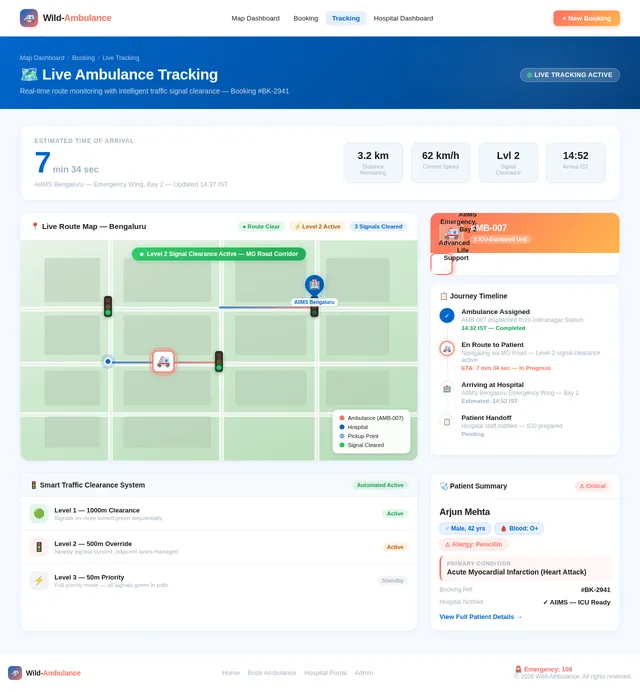Viewport: 640px width, 692px height.
Task: Click the Male, 42 yrs tag
Action: [465, 528]
